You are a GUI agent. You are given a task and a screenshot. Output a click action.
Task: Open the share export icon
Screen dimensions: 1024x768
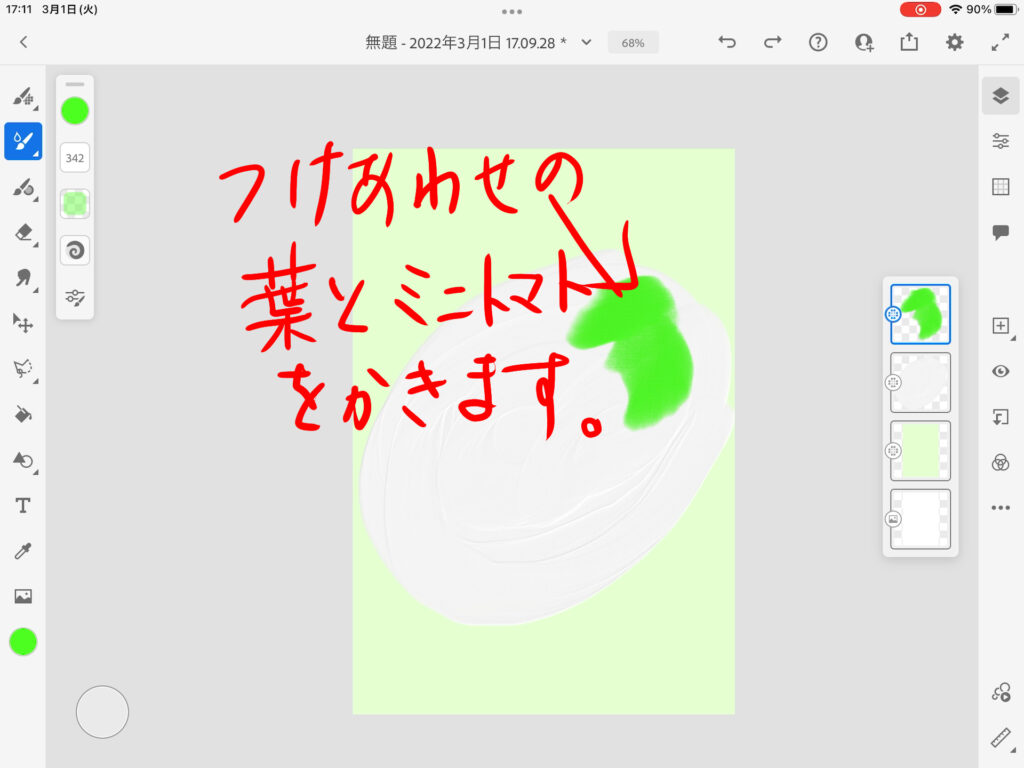tap(909, 42)
